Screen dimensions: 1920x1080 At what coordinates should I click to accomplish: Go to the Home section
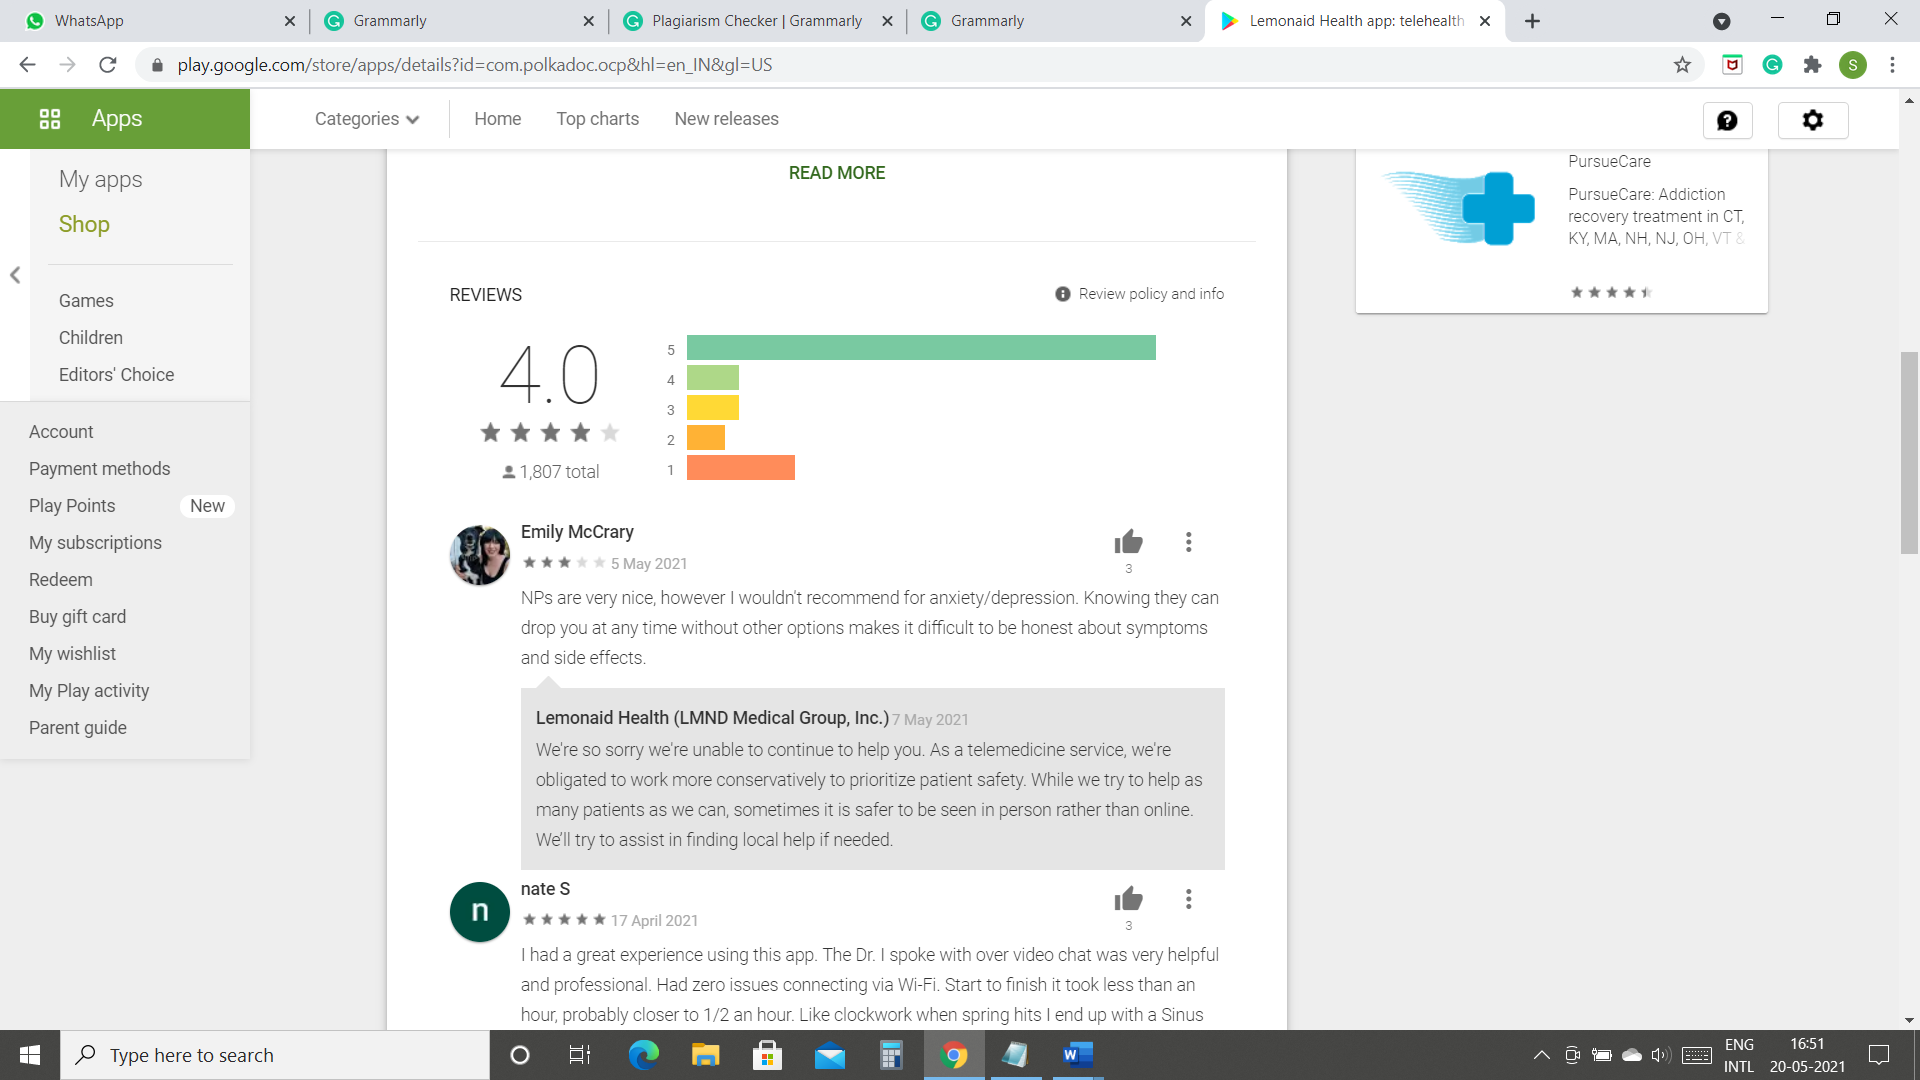[x=497, y=119]
